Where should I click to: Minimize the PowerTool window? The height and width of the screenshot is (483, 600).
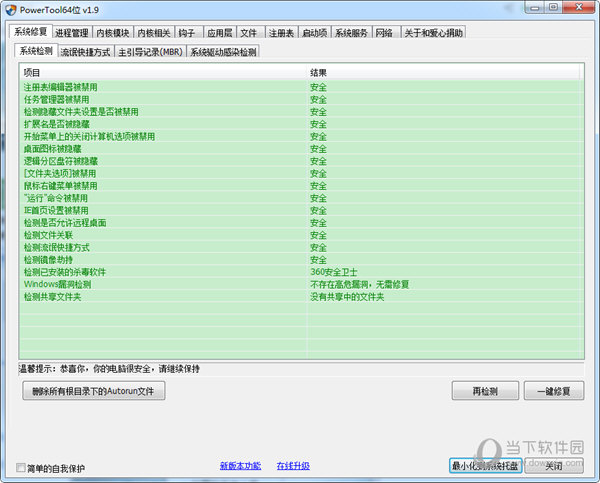534,8
